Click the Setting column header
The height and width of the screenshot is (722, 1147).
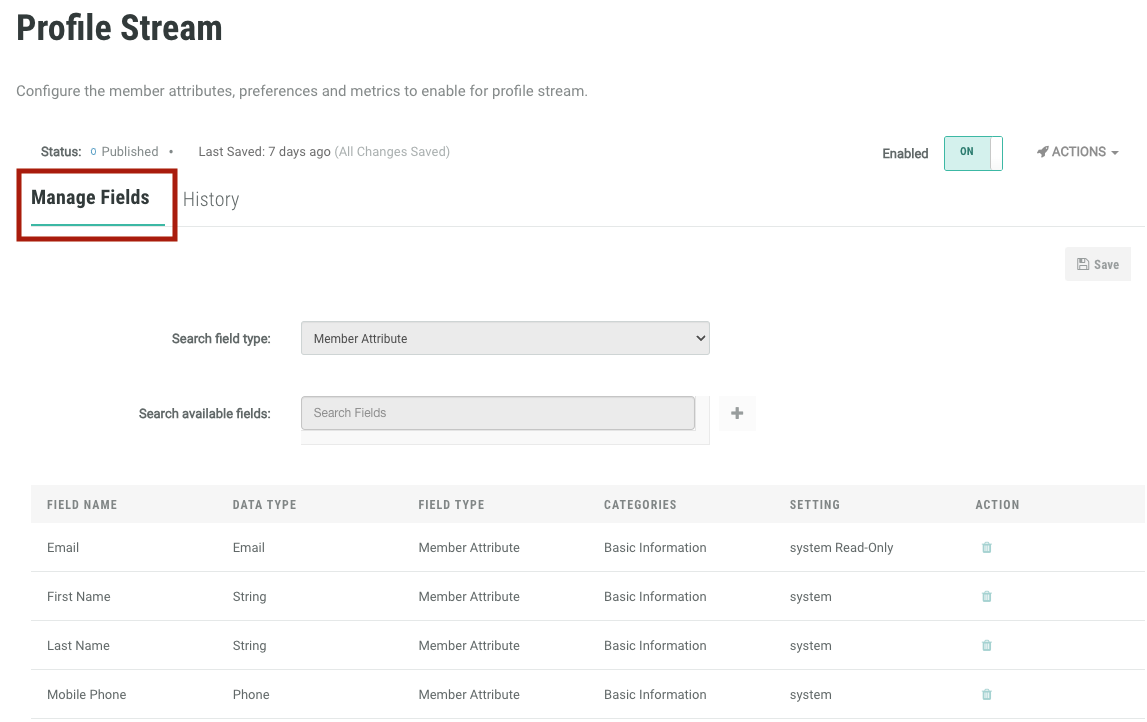pyautogui.click(x=814, y=505)
